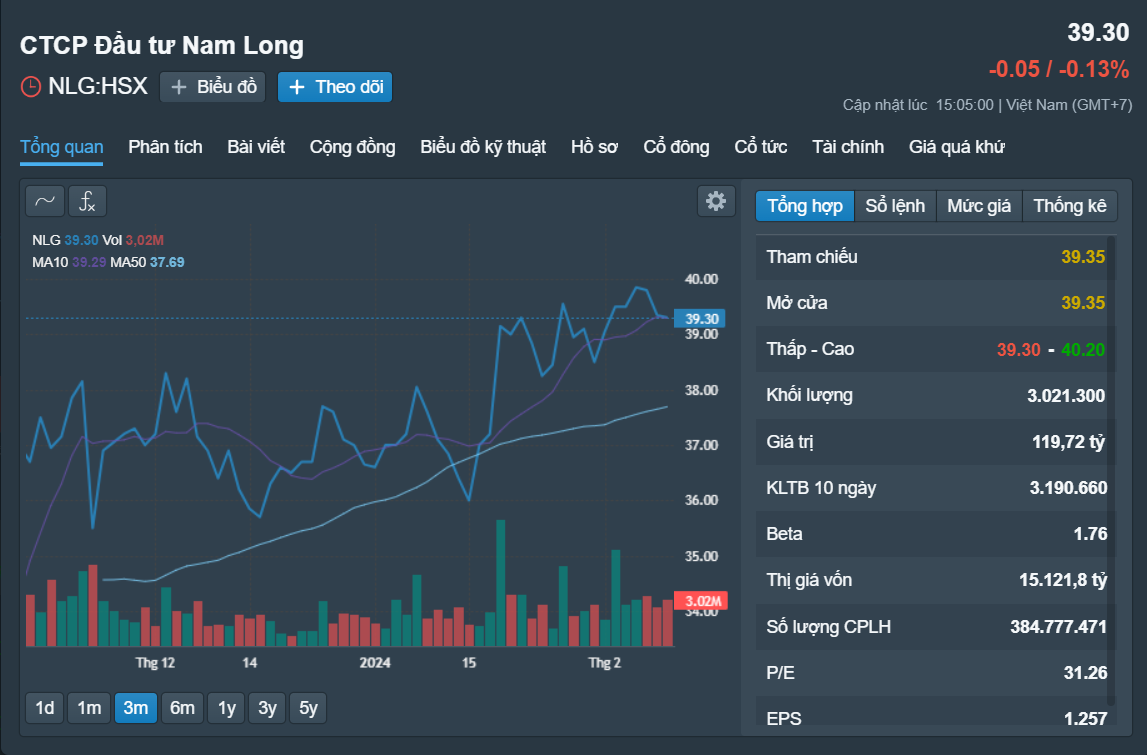Click the Tham chiếu value 39.35

pyautogui.click(x=1083, y=257)
